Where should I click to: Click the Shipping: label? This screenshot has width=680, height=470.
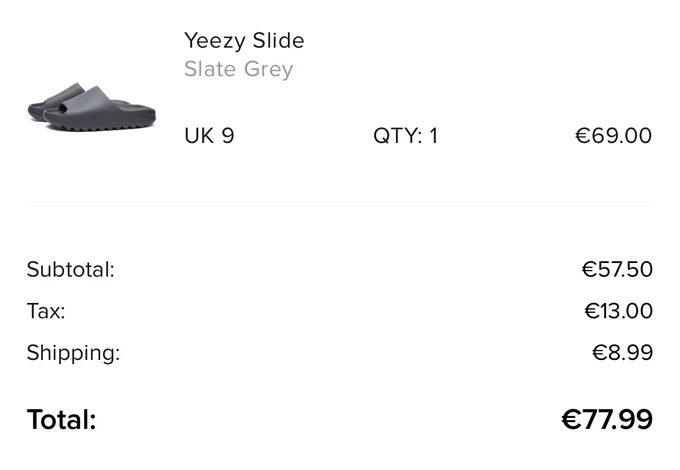click(73, 353)
